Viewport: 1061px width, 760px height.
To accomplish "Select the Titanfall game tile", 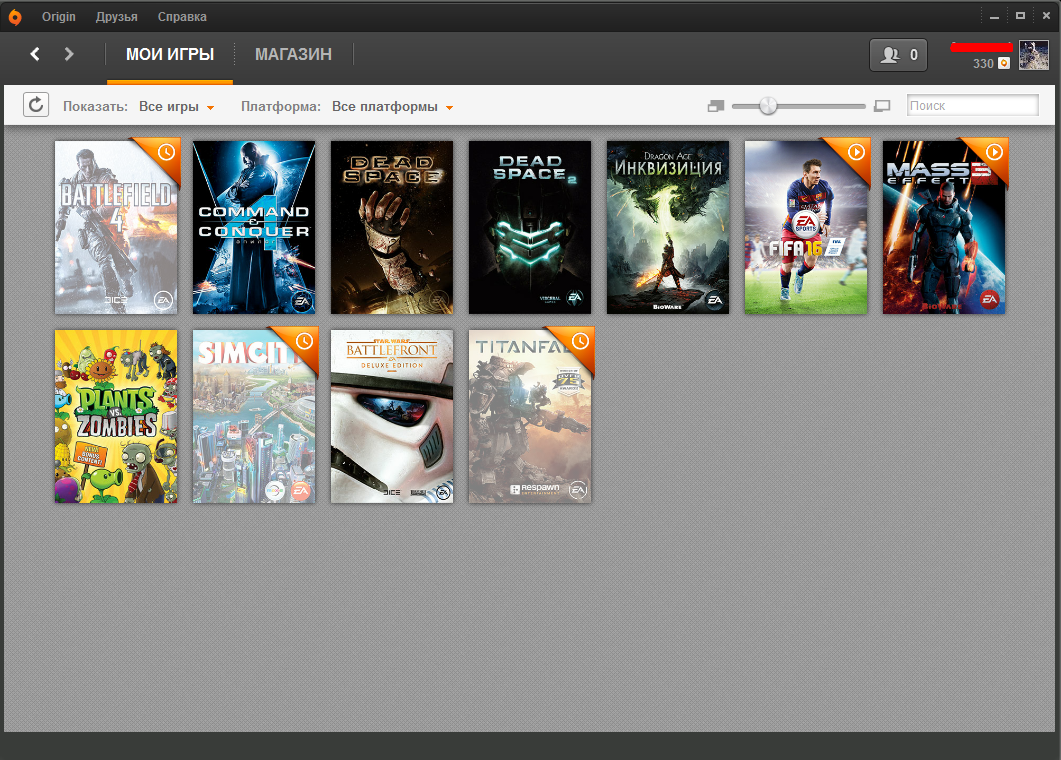I will coord(530,416).
